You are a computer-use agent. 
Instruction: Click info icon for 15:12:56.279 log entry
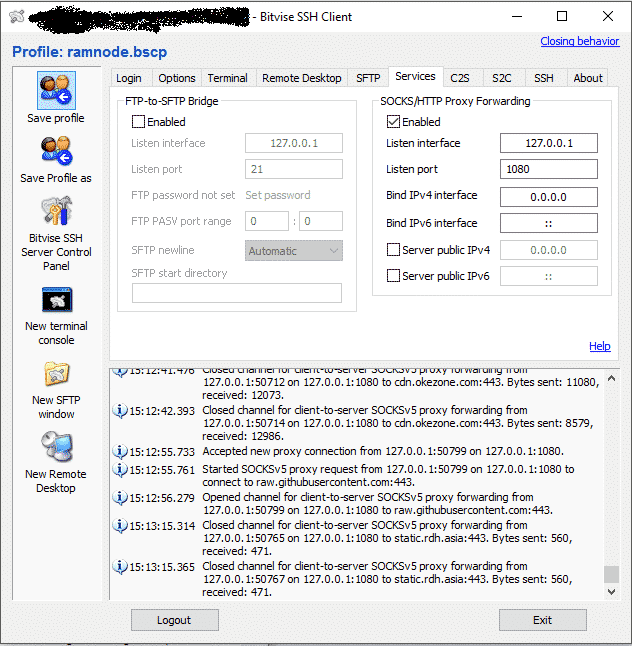tap(120, 498)
